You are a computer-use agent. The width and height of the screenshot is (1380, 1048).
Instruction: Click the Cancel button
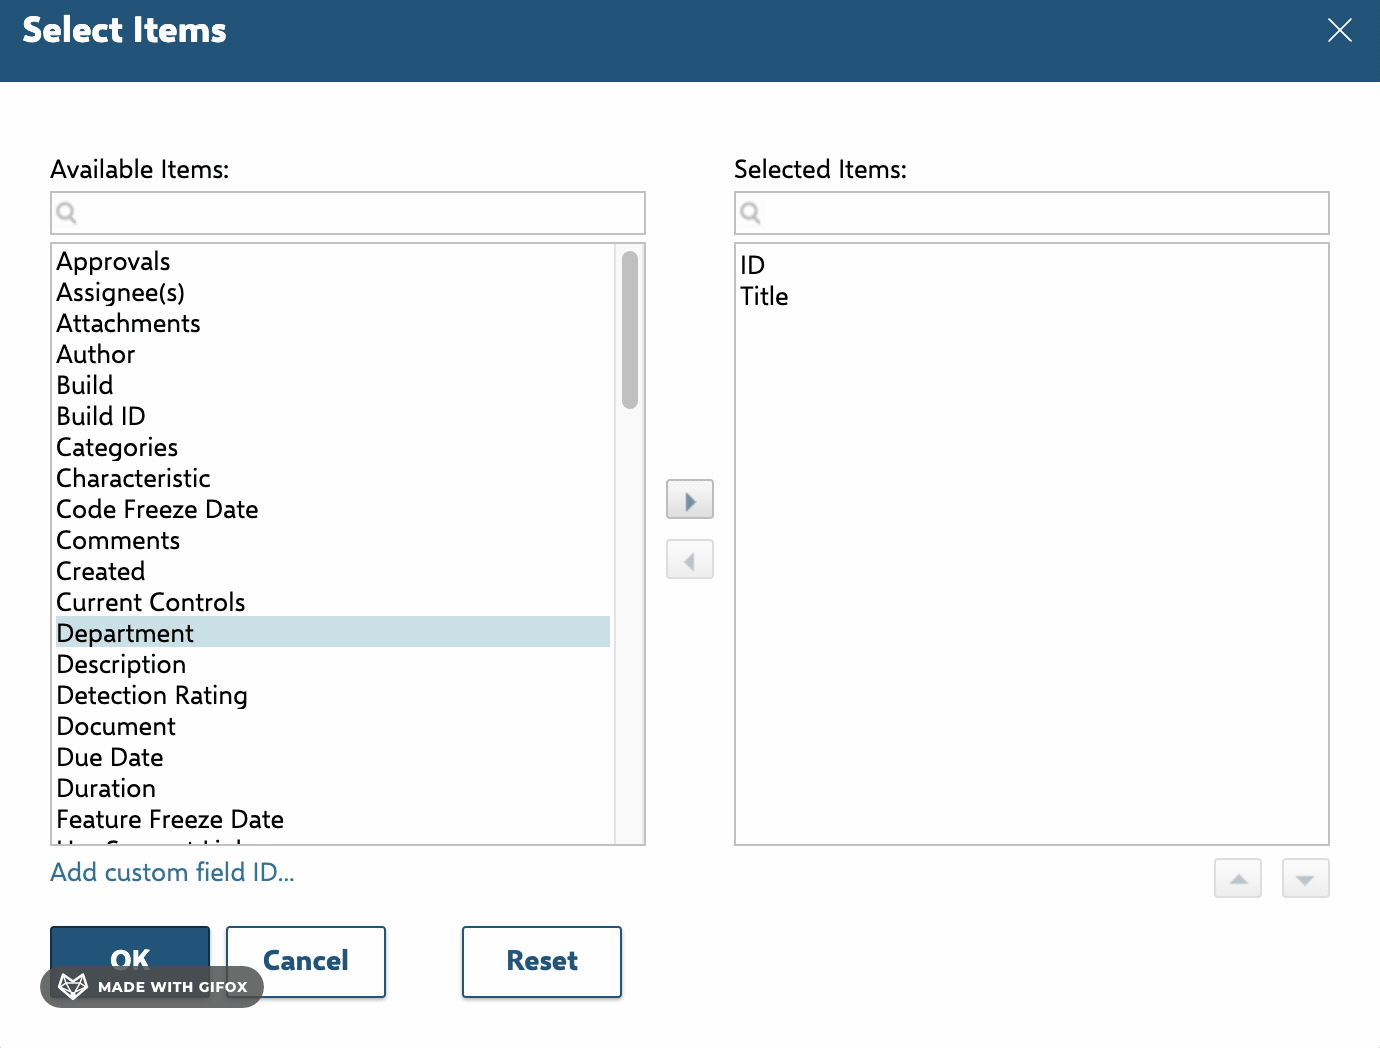coord(306,961)
